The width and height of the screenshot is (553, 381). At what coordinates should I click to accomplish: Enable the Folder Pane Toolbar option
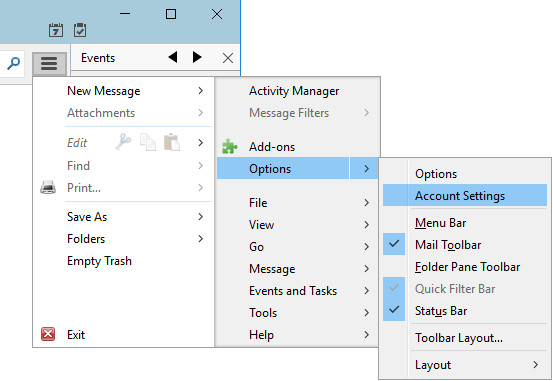click(465, 267)
